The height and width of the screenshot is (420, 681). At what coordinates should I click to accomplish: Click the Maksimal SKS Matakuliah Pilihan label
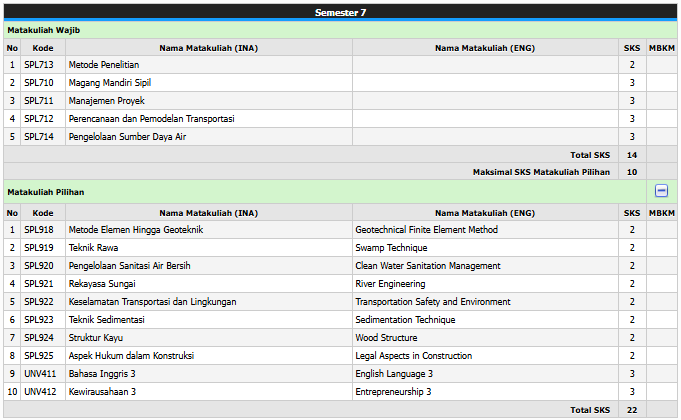pyautogui.click(x=541, y=172)
